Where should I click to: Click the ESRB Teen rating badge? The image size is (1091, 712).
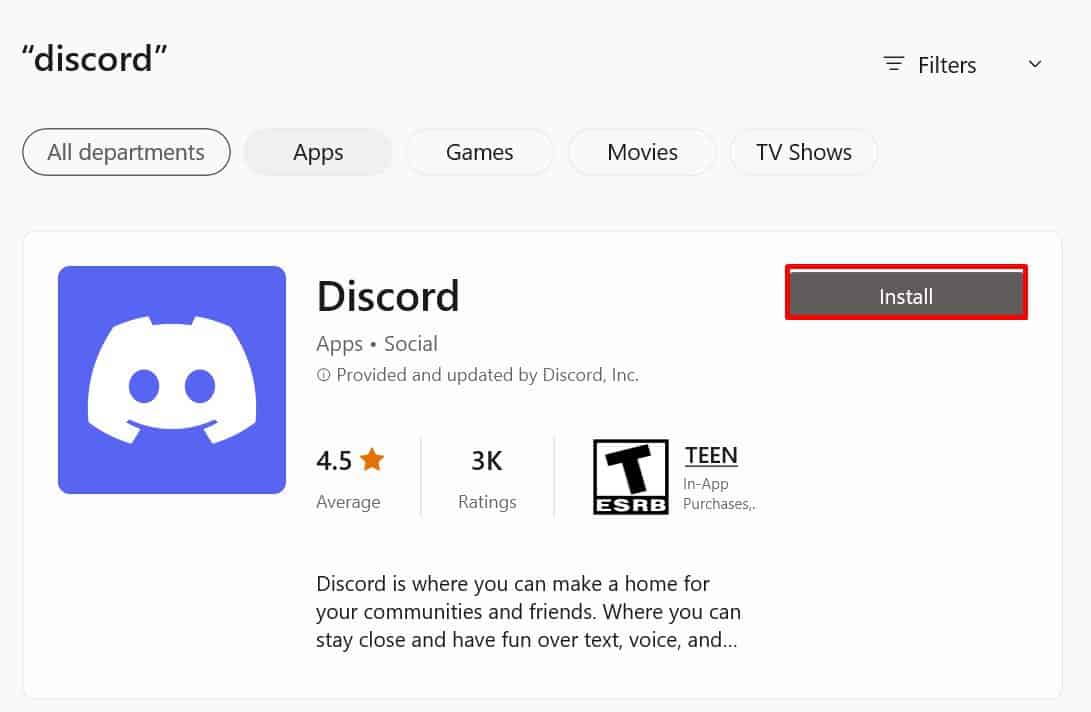pyautogui.click(x=630, y=477)
